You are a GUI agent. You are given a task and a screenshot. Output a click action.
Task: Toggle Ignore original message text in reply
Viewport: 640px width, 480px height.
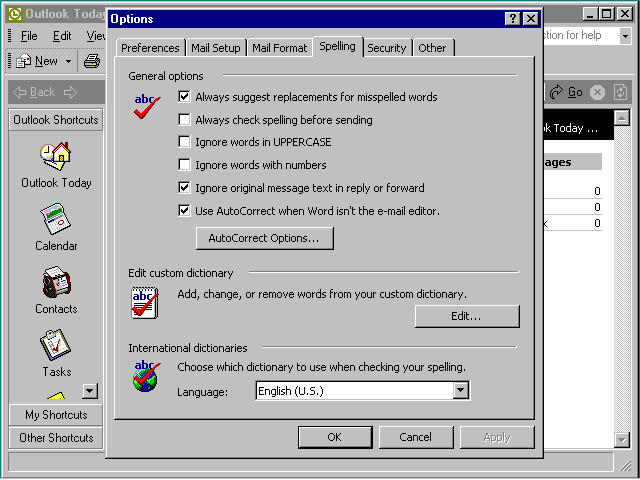coord(184,187)
